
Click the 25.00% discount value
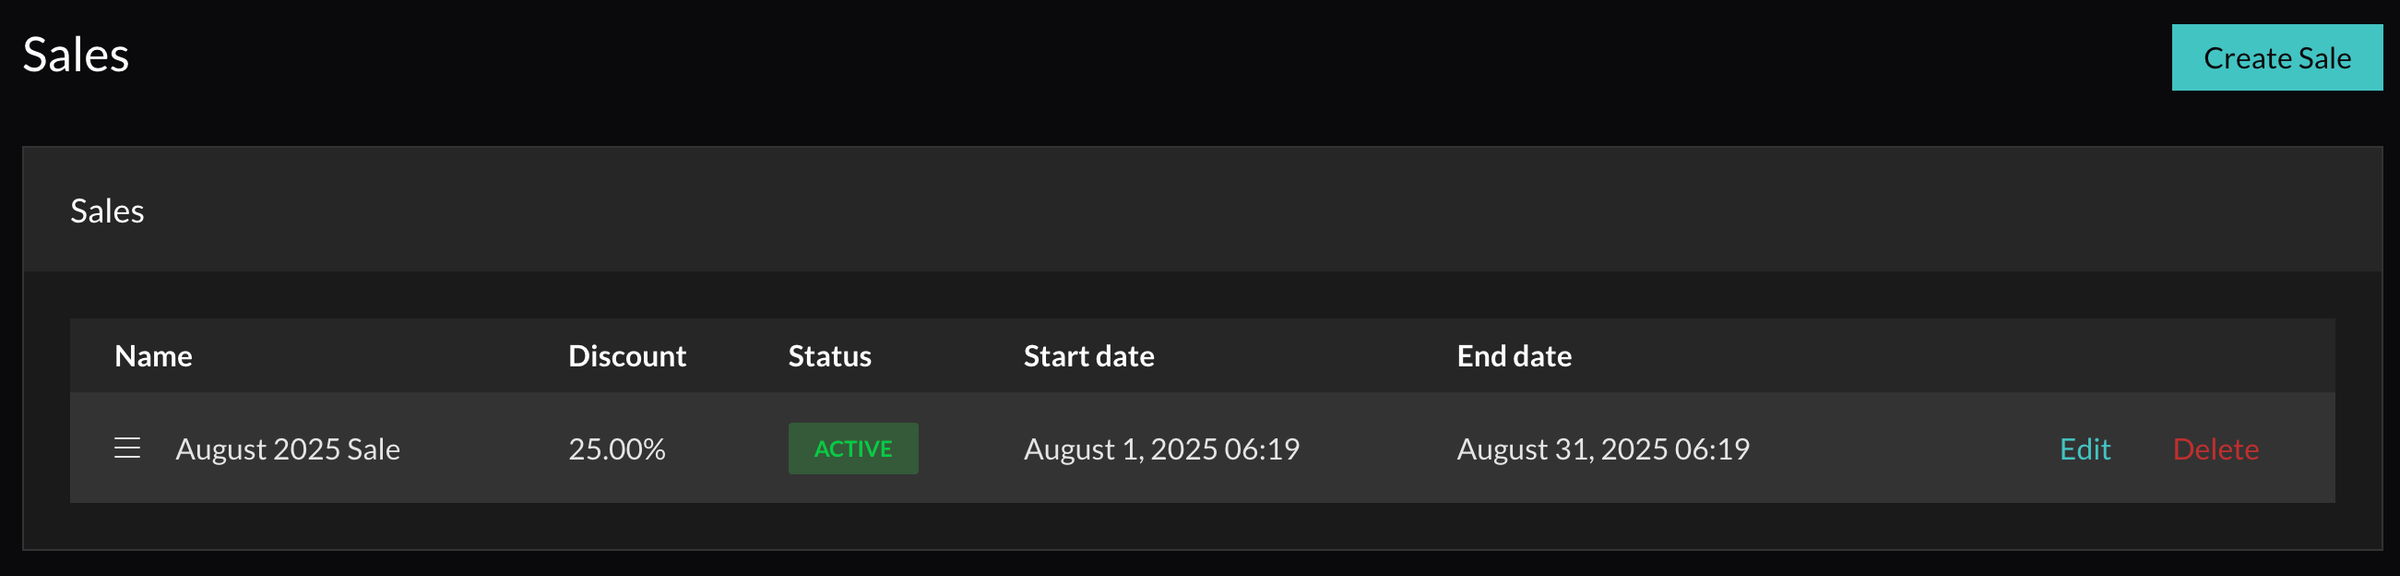(x=617, y=448)
